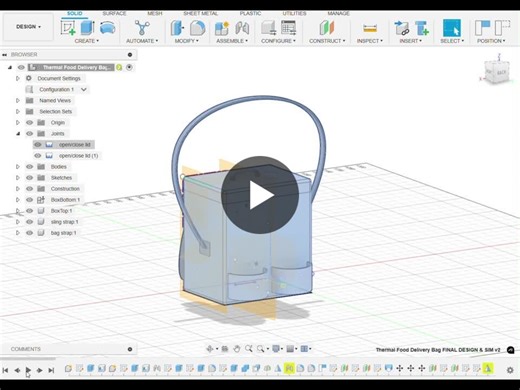The height and width of the screenshot is (390, 520).
Task: Expand Document Settings node
Action: pyautogui.click(x=18, y=78)
